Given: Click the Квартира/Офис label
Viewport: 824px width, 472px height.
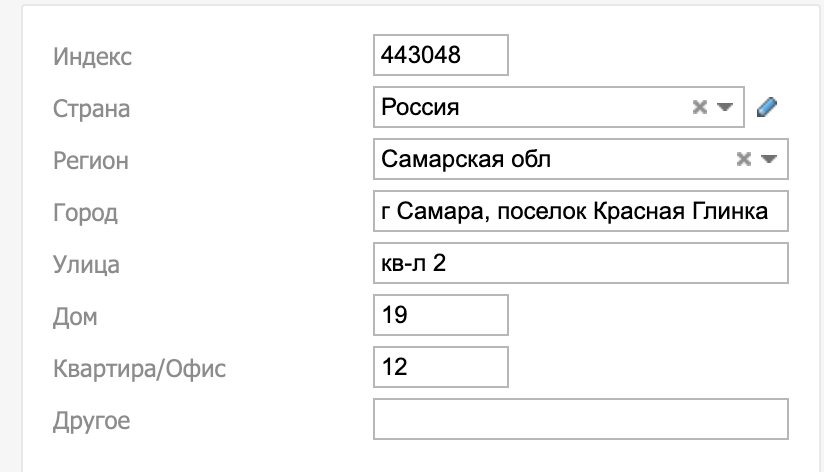Looking at the screenshot, I should click(139, 368).
